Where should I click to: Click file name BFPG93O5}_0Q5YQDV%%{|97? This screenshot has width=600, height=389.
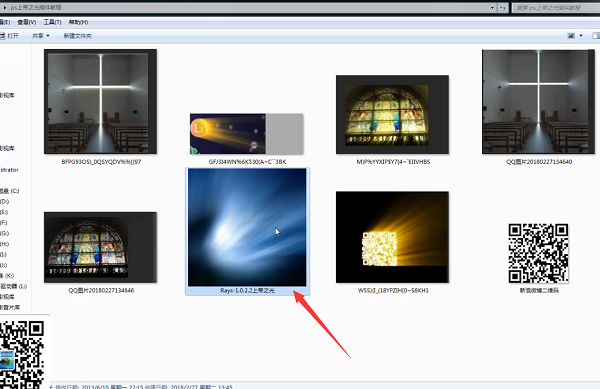click(x=101, y=162)
